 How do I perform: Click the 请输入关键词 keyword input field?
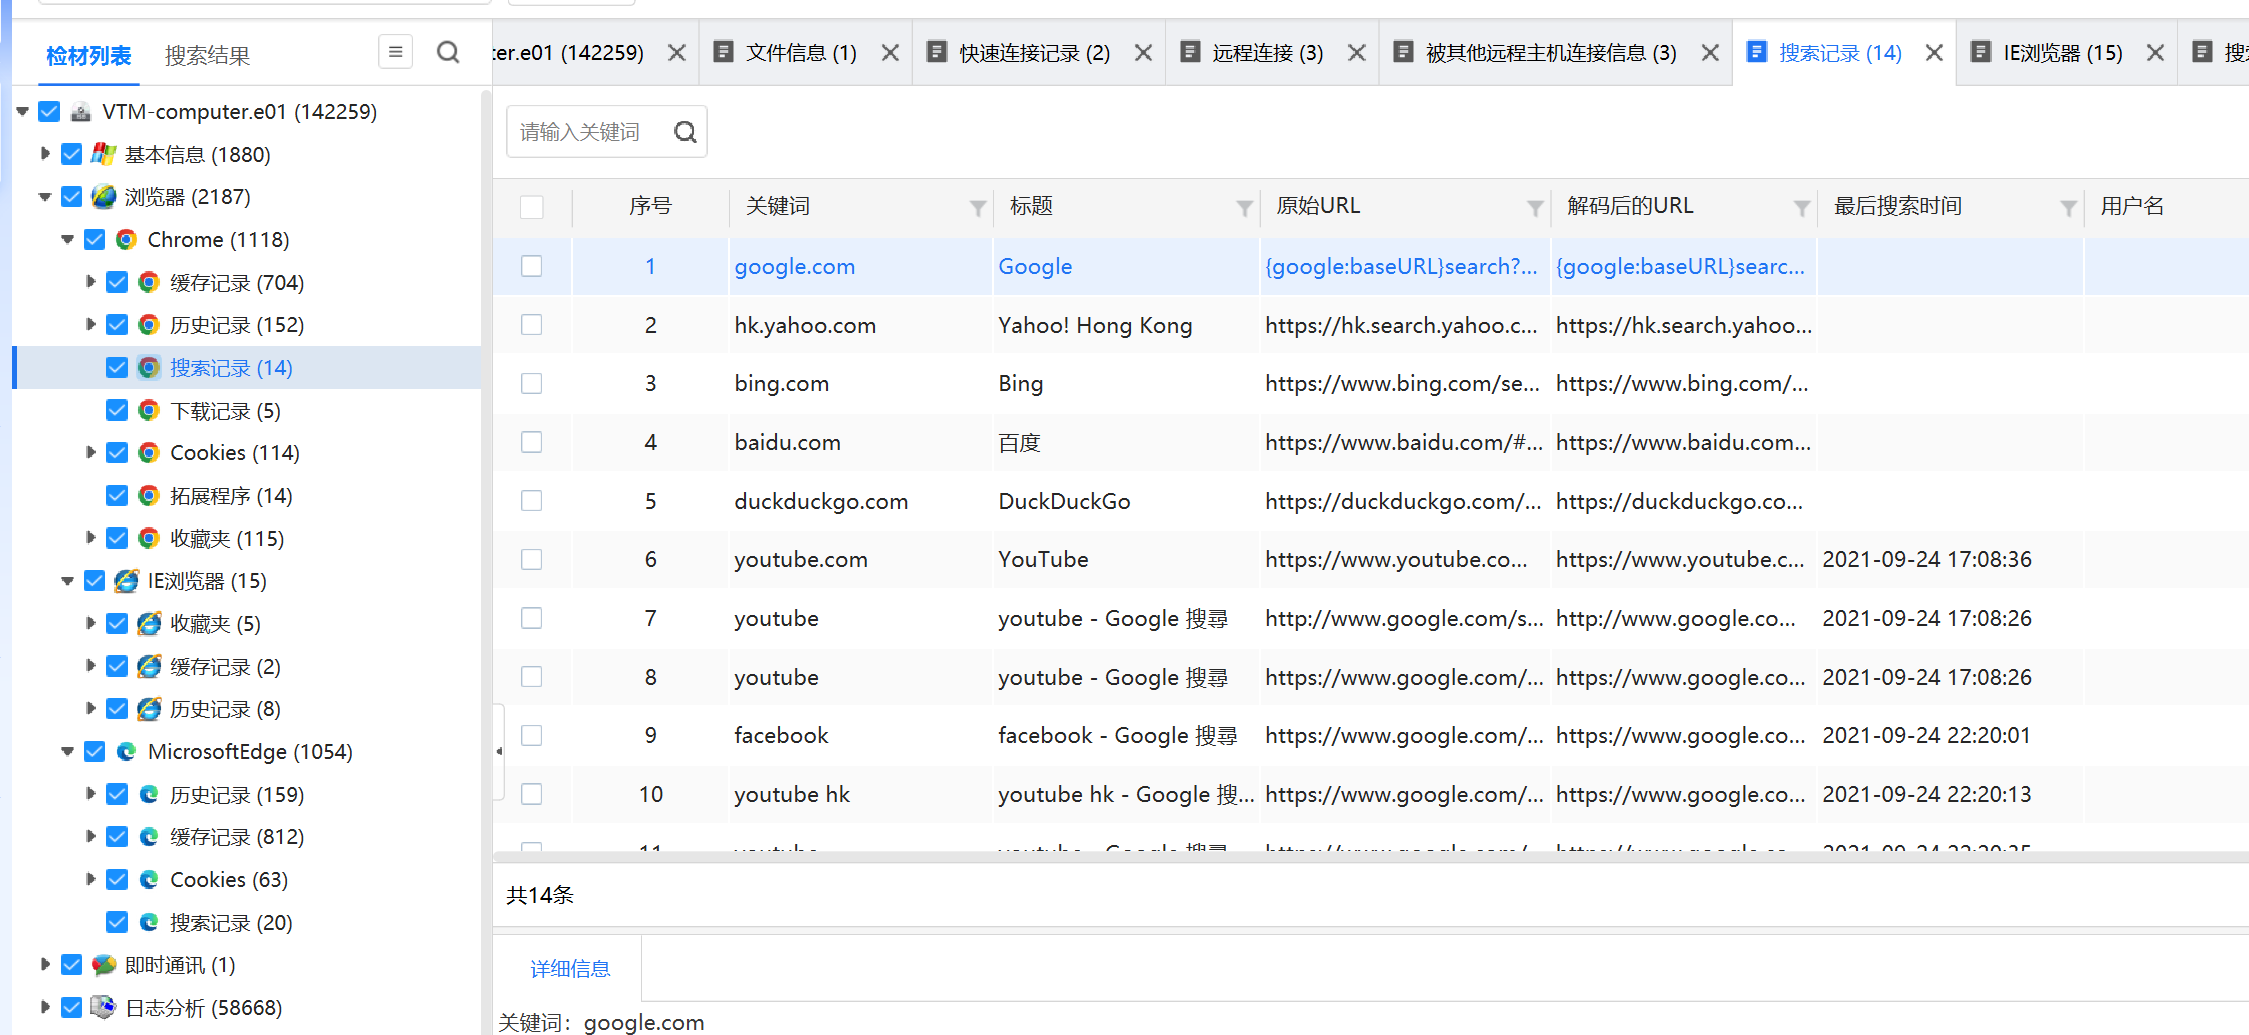click(x=590, y=132)
